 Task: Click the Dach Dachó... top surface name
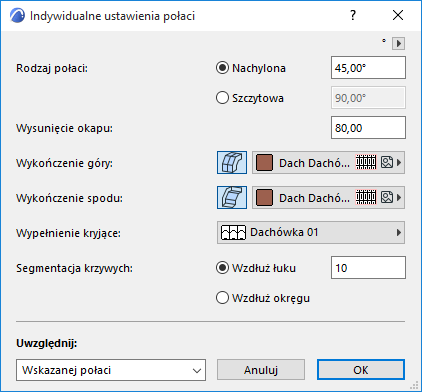[314, 163]
